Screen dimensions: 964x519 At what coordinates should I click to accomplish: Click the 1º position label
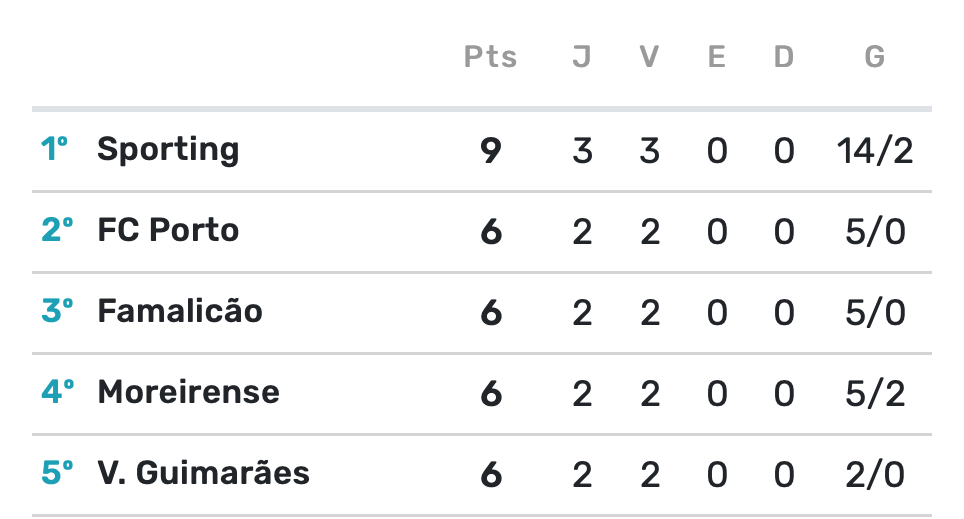pyautogui.click(x=54, y=149)
